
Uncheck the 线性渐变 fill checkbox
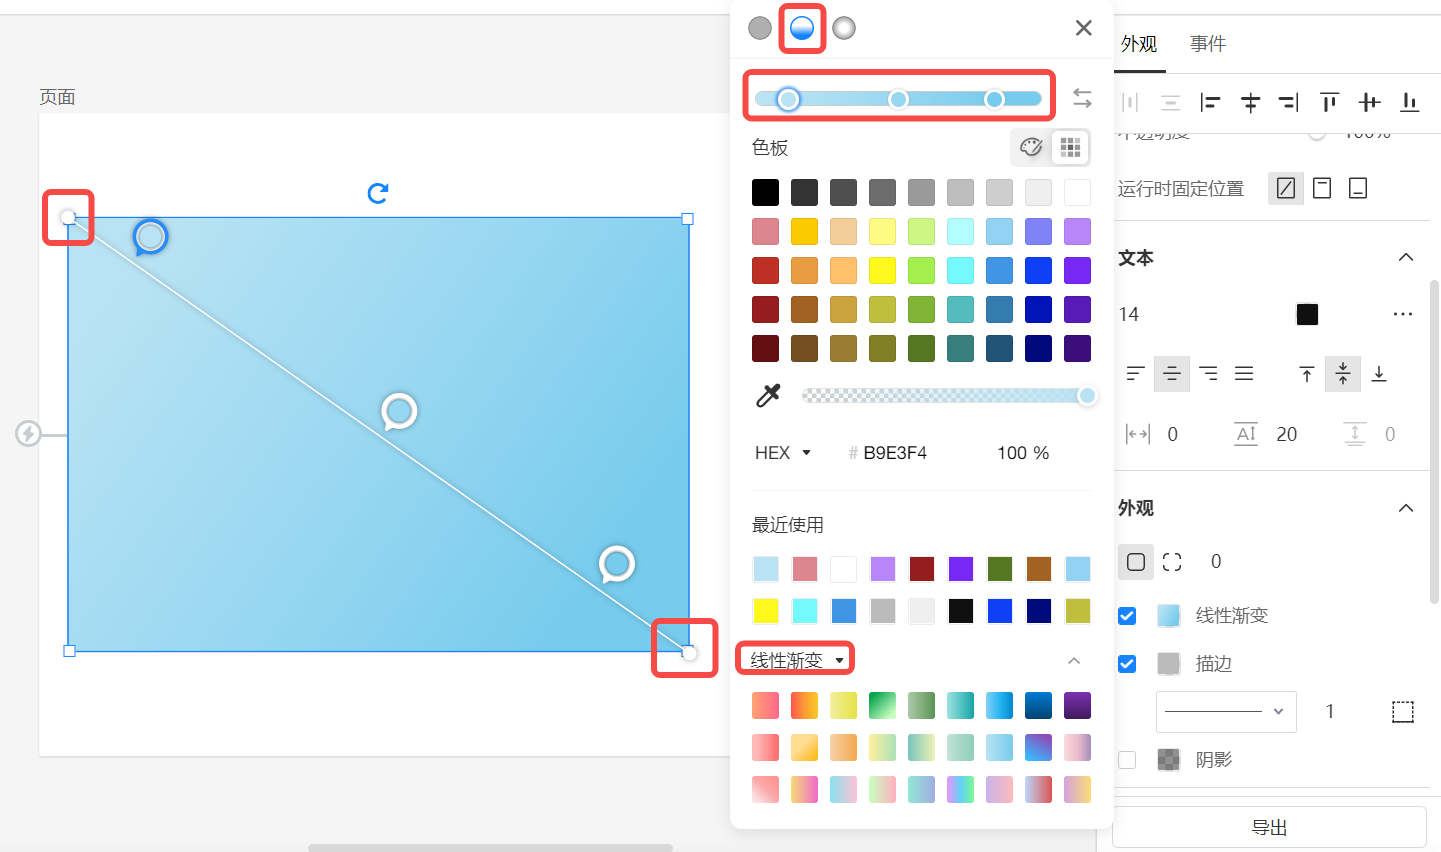pyautogui.click(x=1127, y=616)
